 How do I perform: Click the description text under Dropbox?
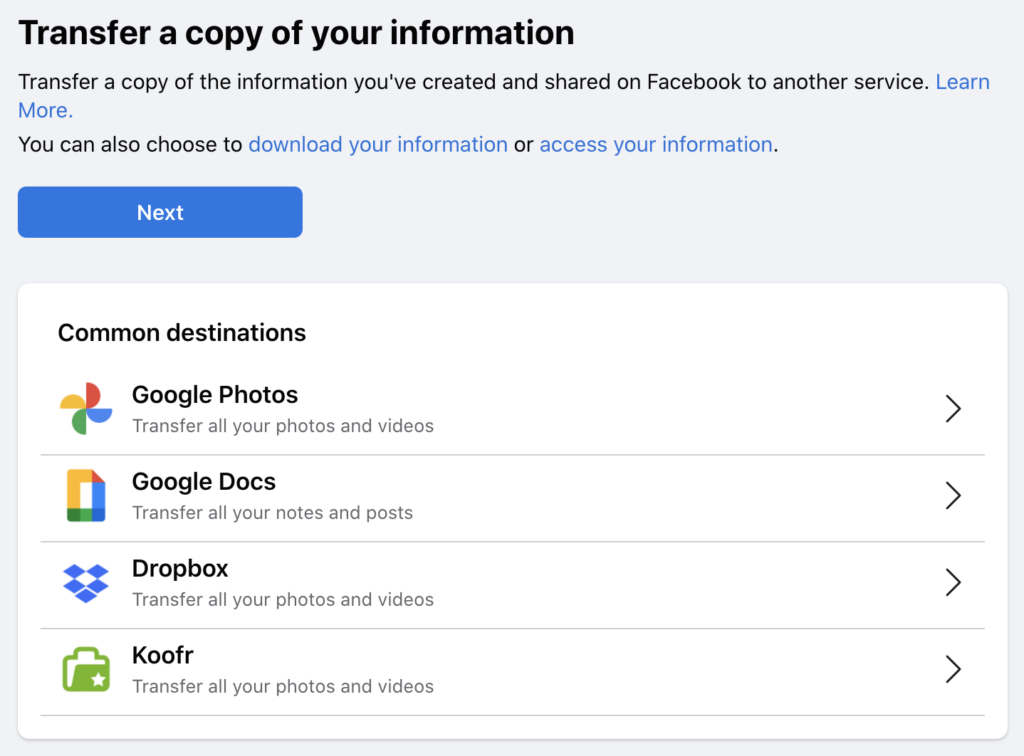tap(283, 600)
